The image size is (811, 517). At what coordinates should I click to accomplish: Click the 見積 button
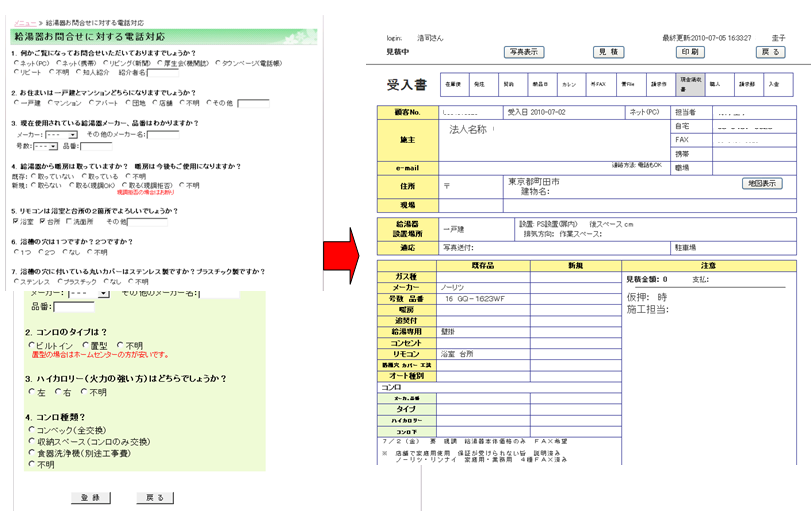tap(609, 52)
